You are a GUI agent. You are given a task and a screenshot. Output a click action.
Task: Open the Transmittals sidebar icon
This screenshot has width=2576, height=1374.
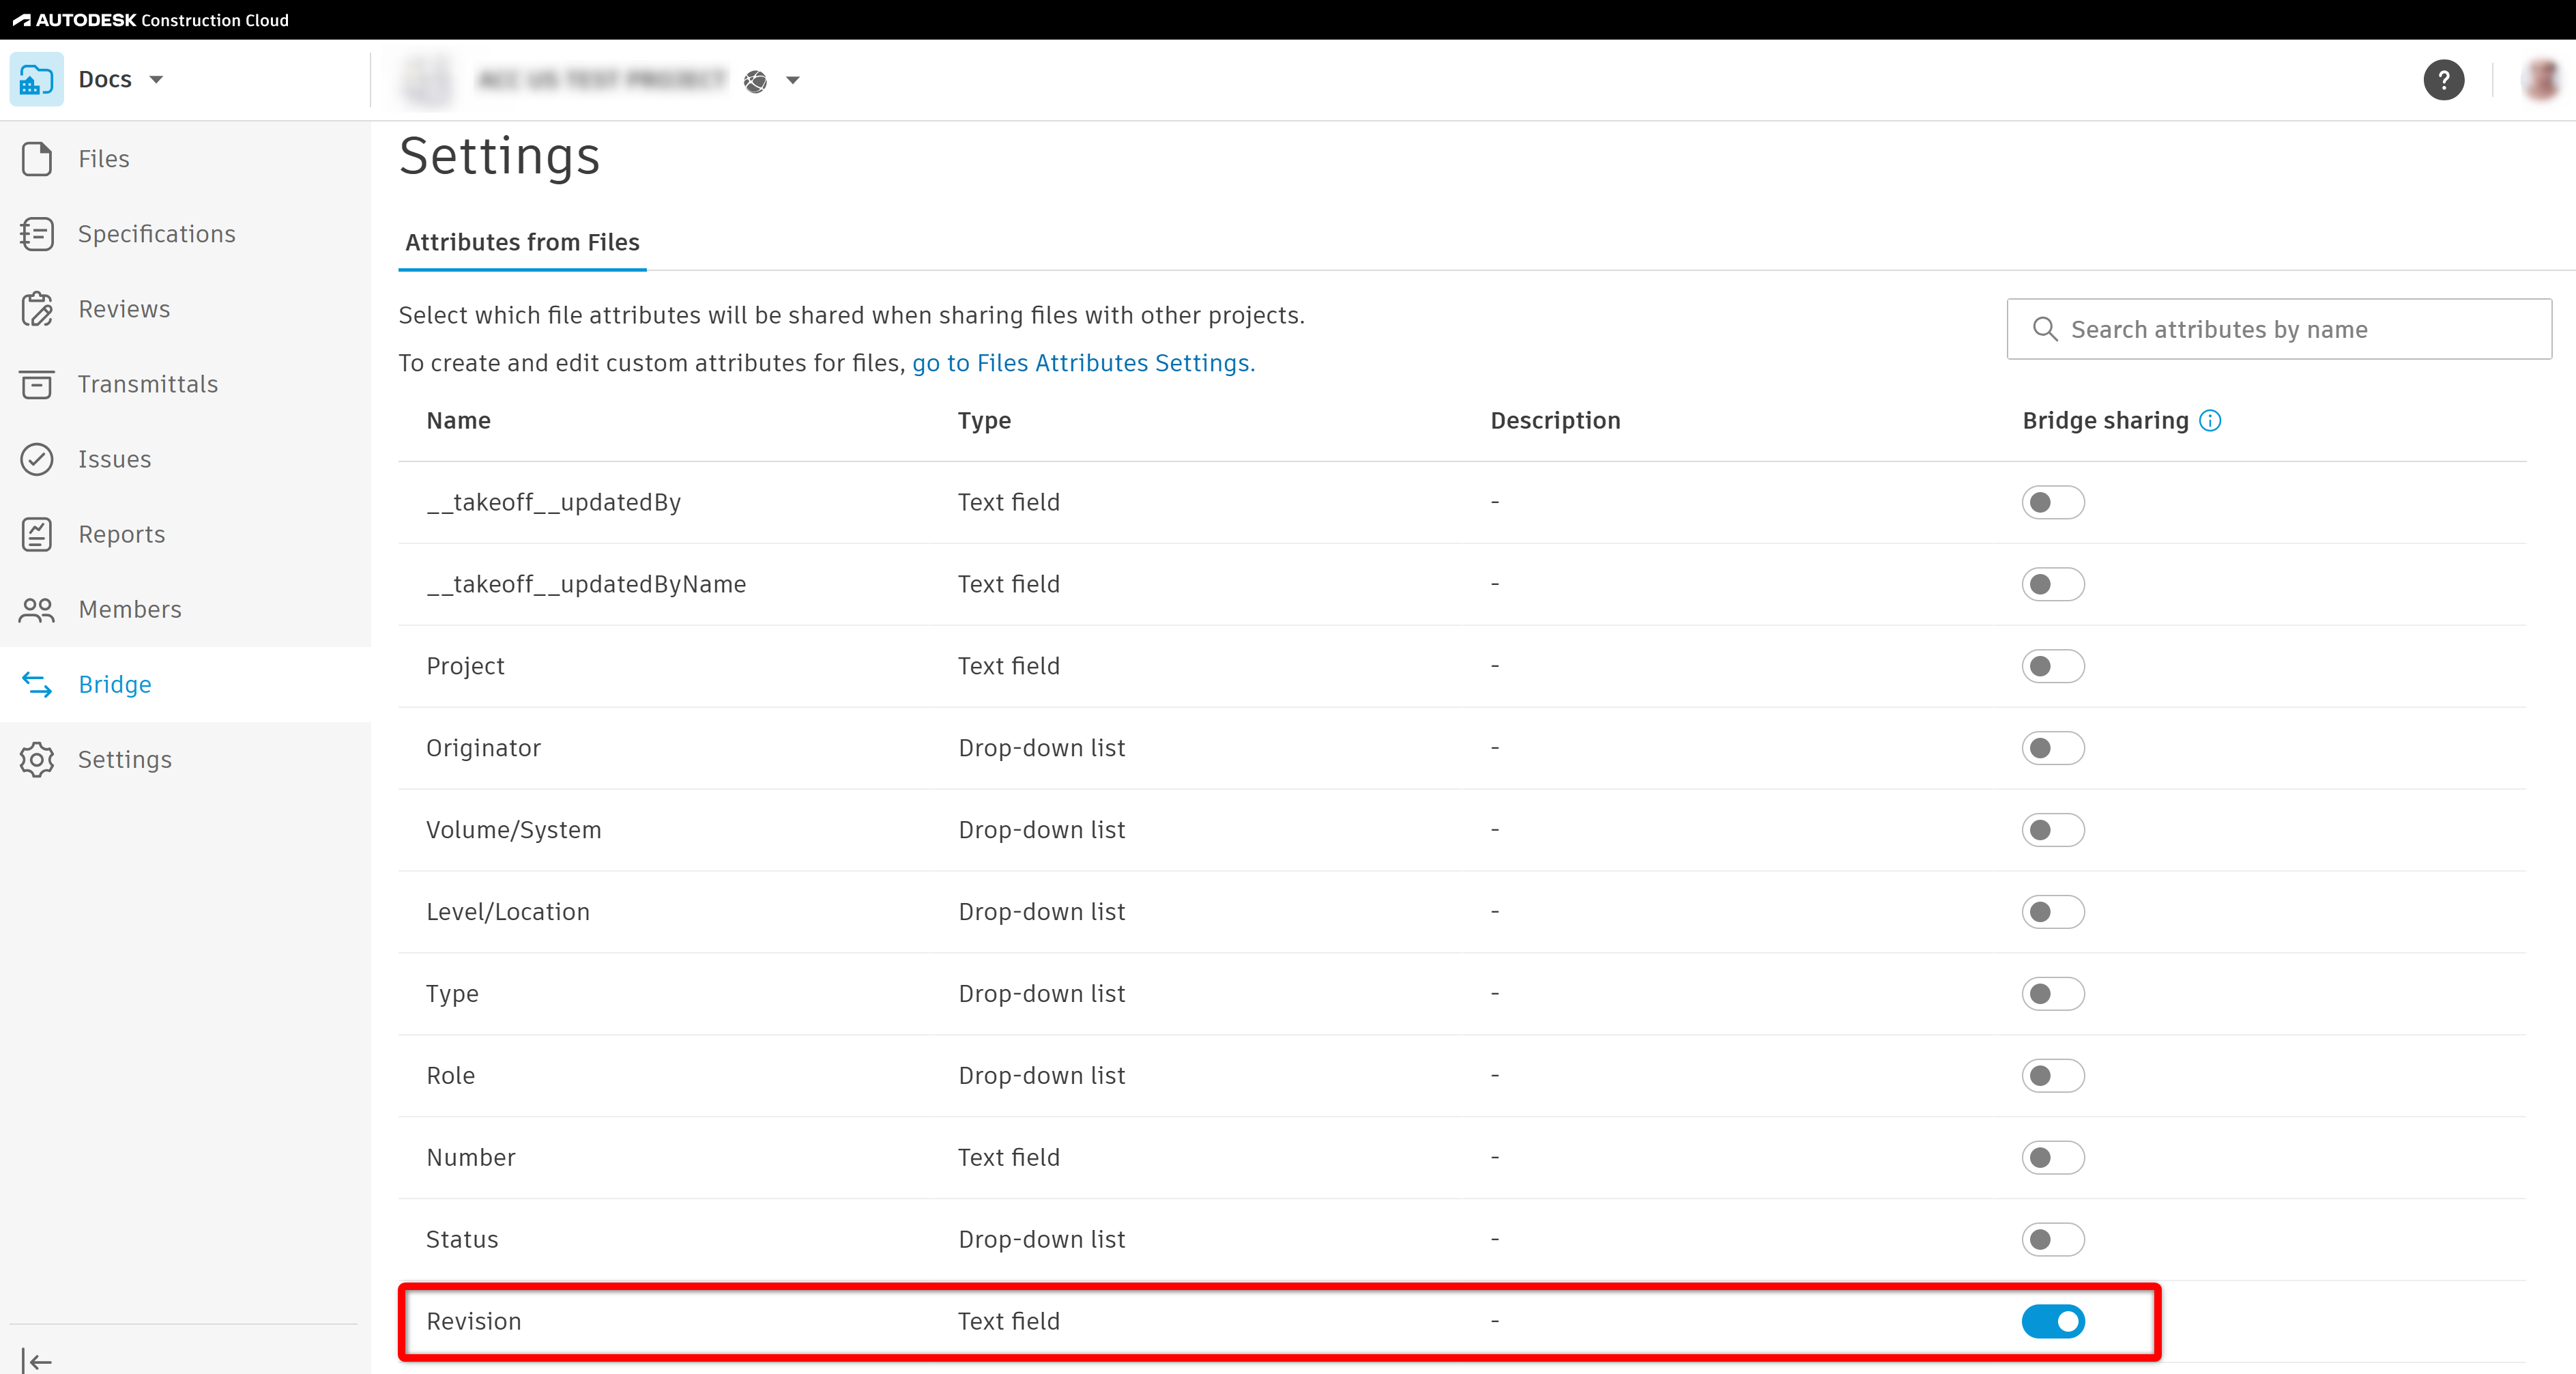(37, 384)
